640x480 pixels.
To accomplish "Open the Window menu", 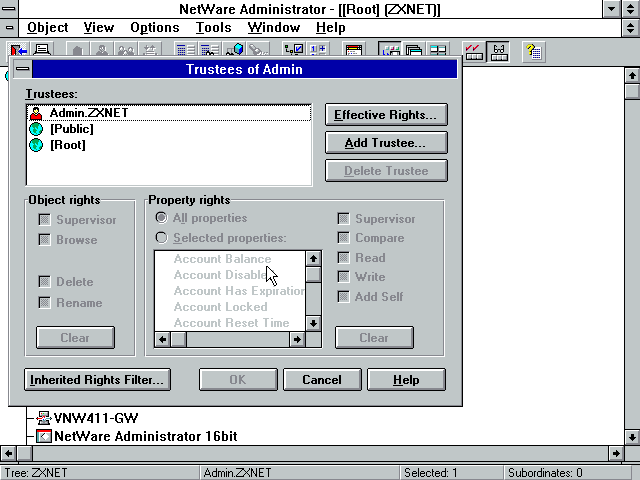I will pos(273,27).
